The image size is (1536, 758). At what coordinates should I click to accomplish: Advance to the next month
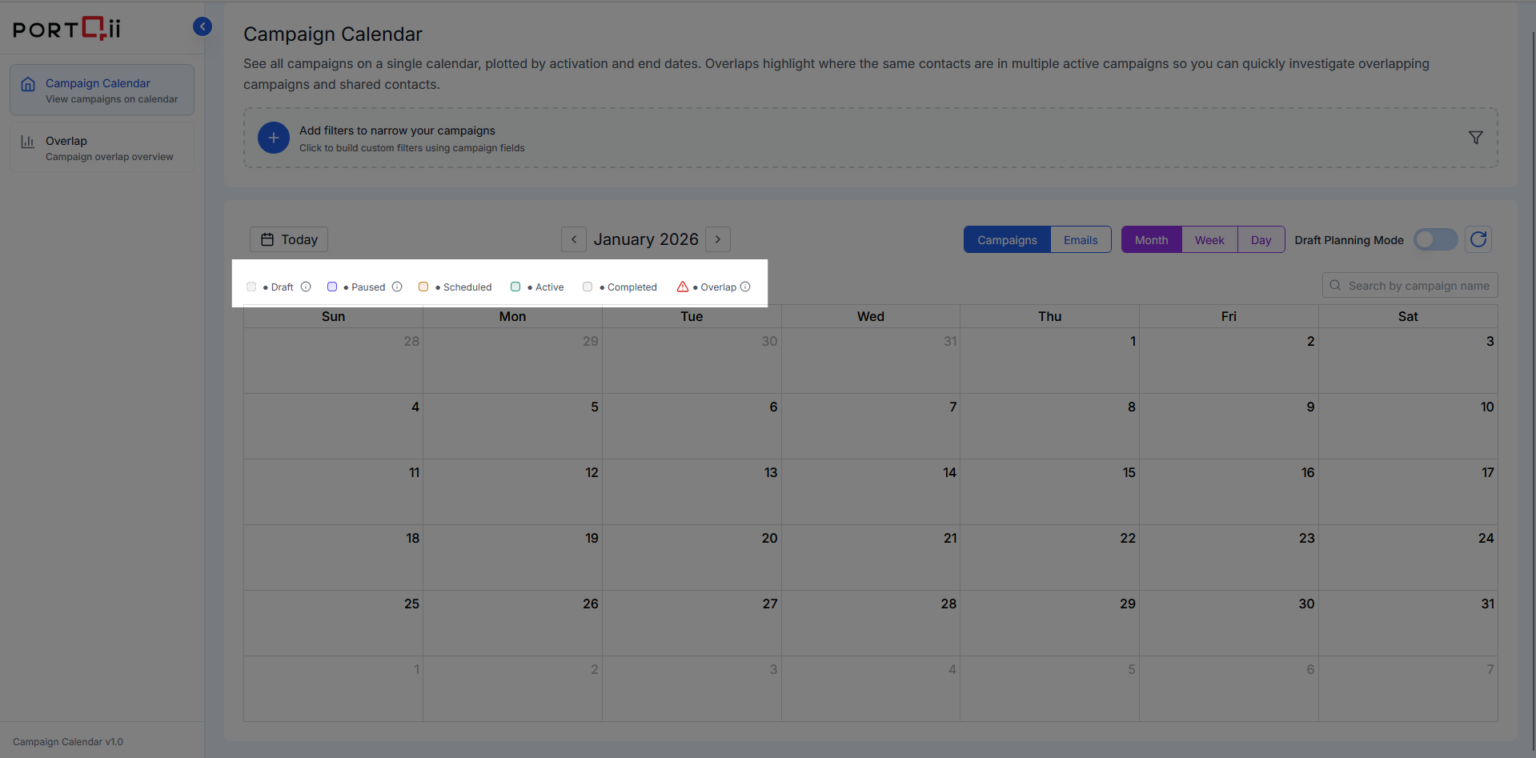718,240
